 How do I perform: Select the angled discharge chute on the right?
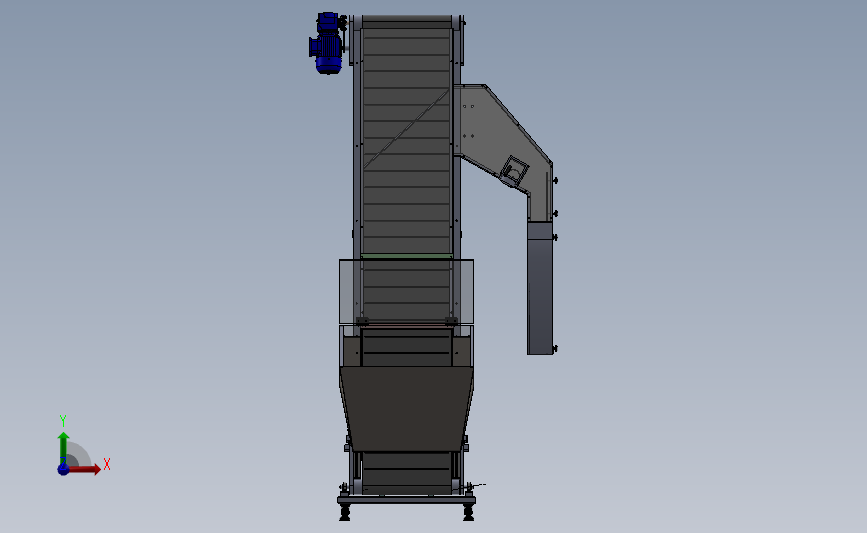click(x=506, y=147)
